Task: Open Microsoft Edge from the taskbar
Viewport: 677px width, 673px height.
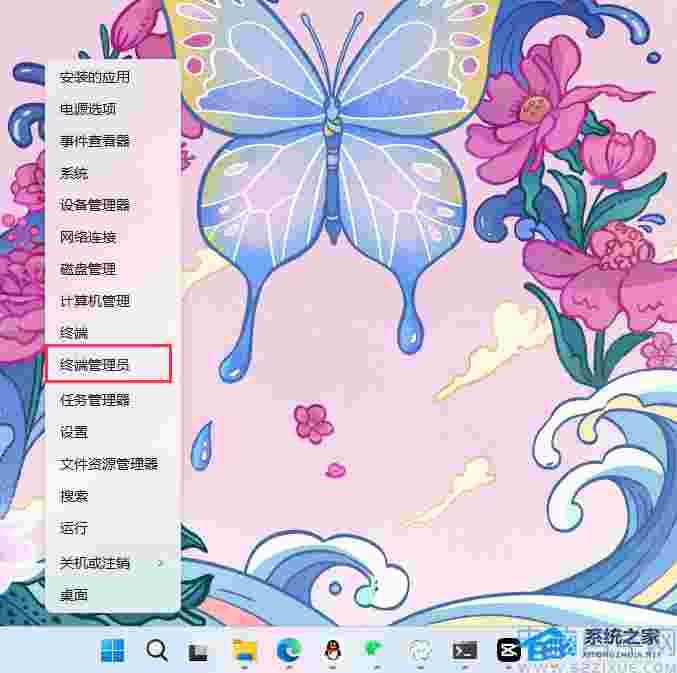Action: click(289, 651)
